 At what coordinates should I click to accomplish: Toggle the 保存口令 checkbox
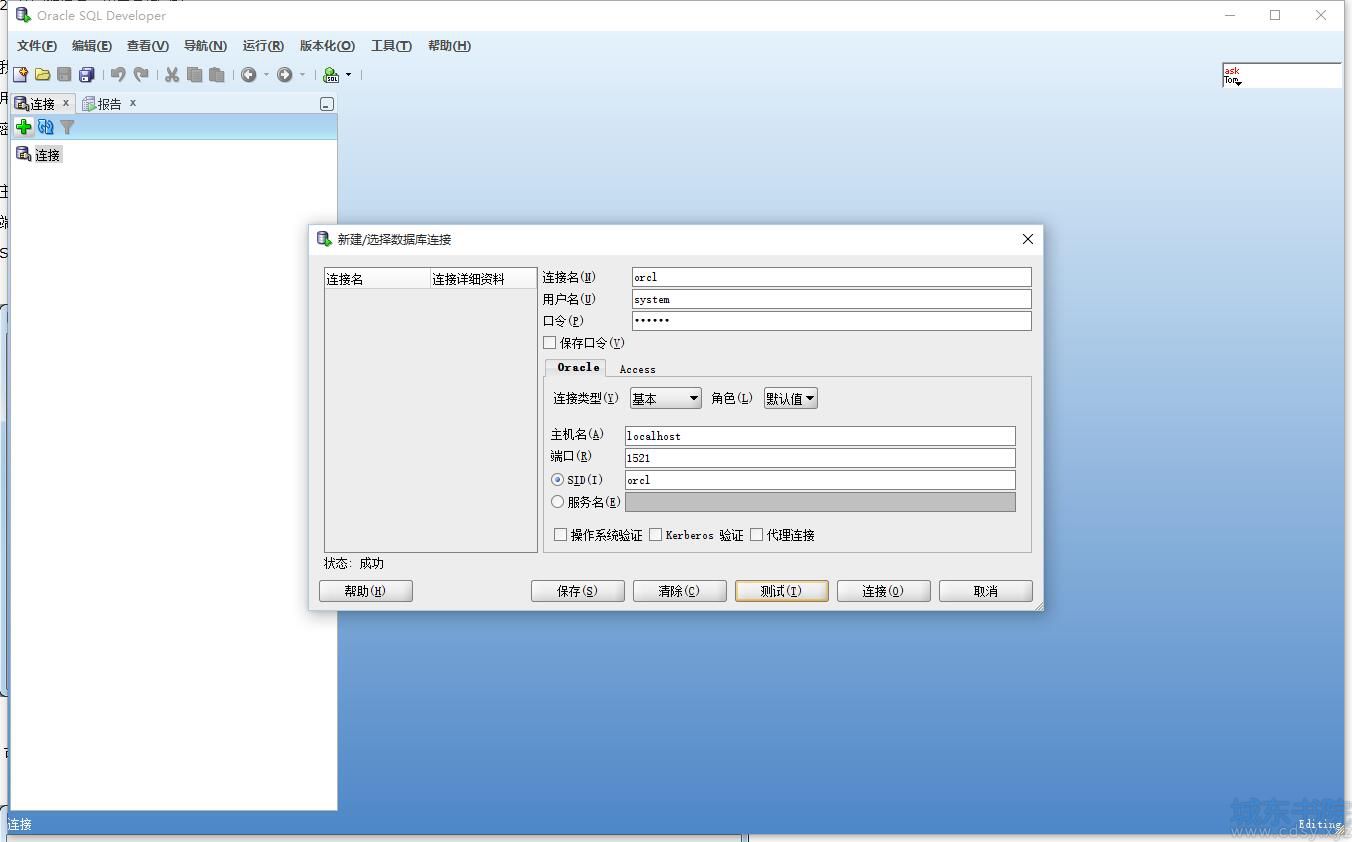pyautogui.click(x=549, y=343)
